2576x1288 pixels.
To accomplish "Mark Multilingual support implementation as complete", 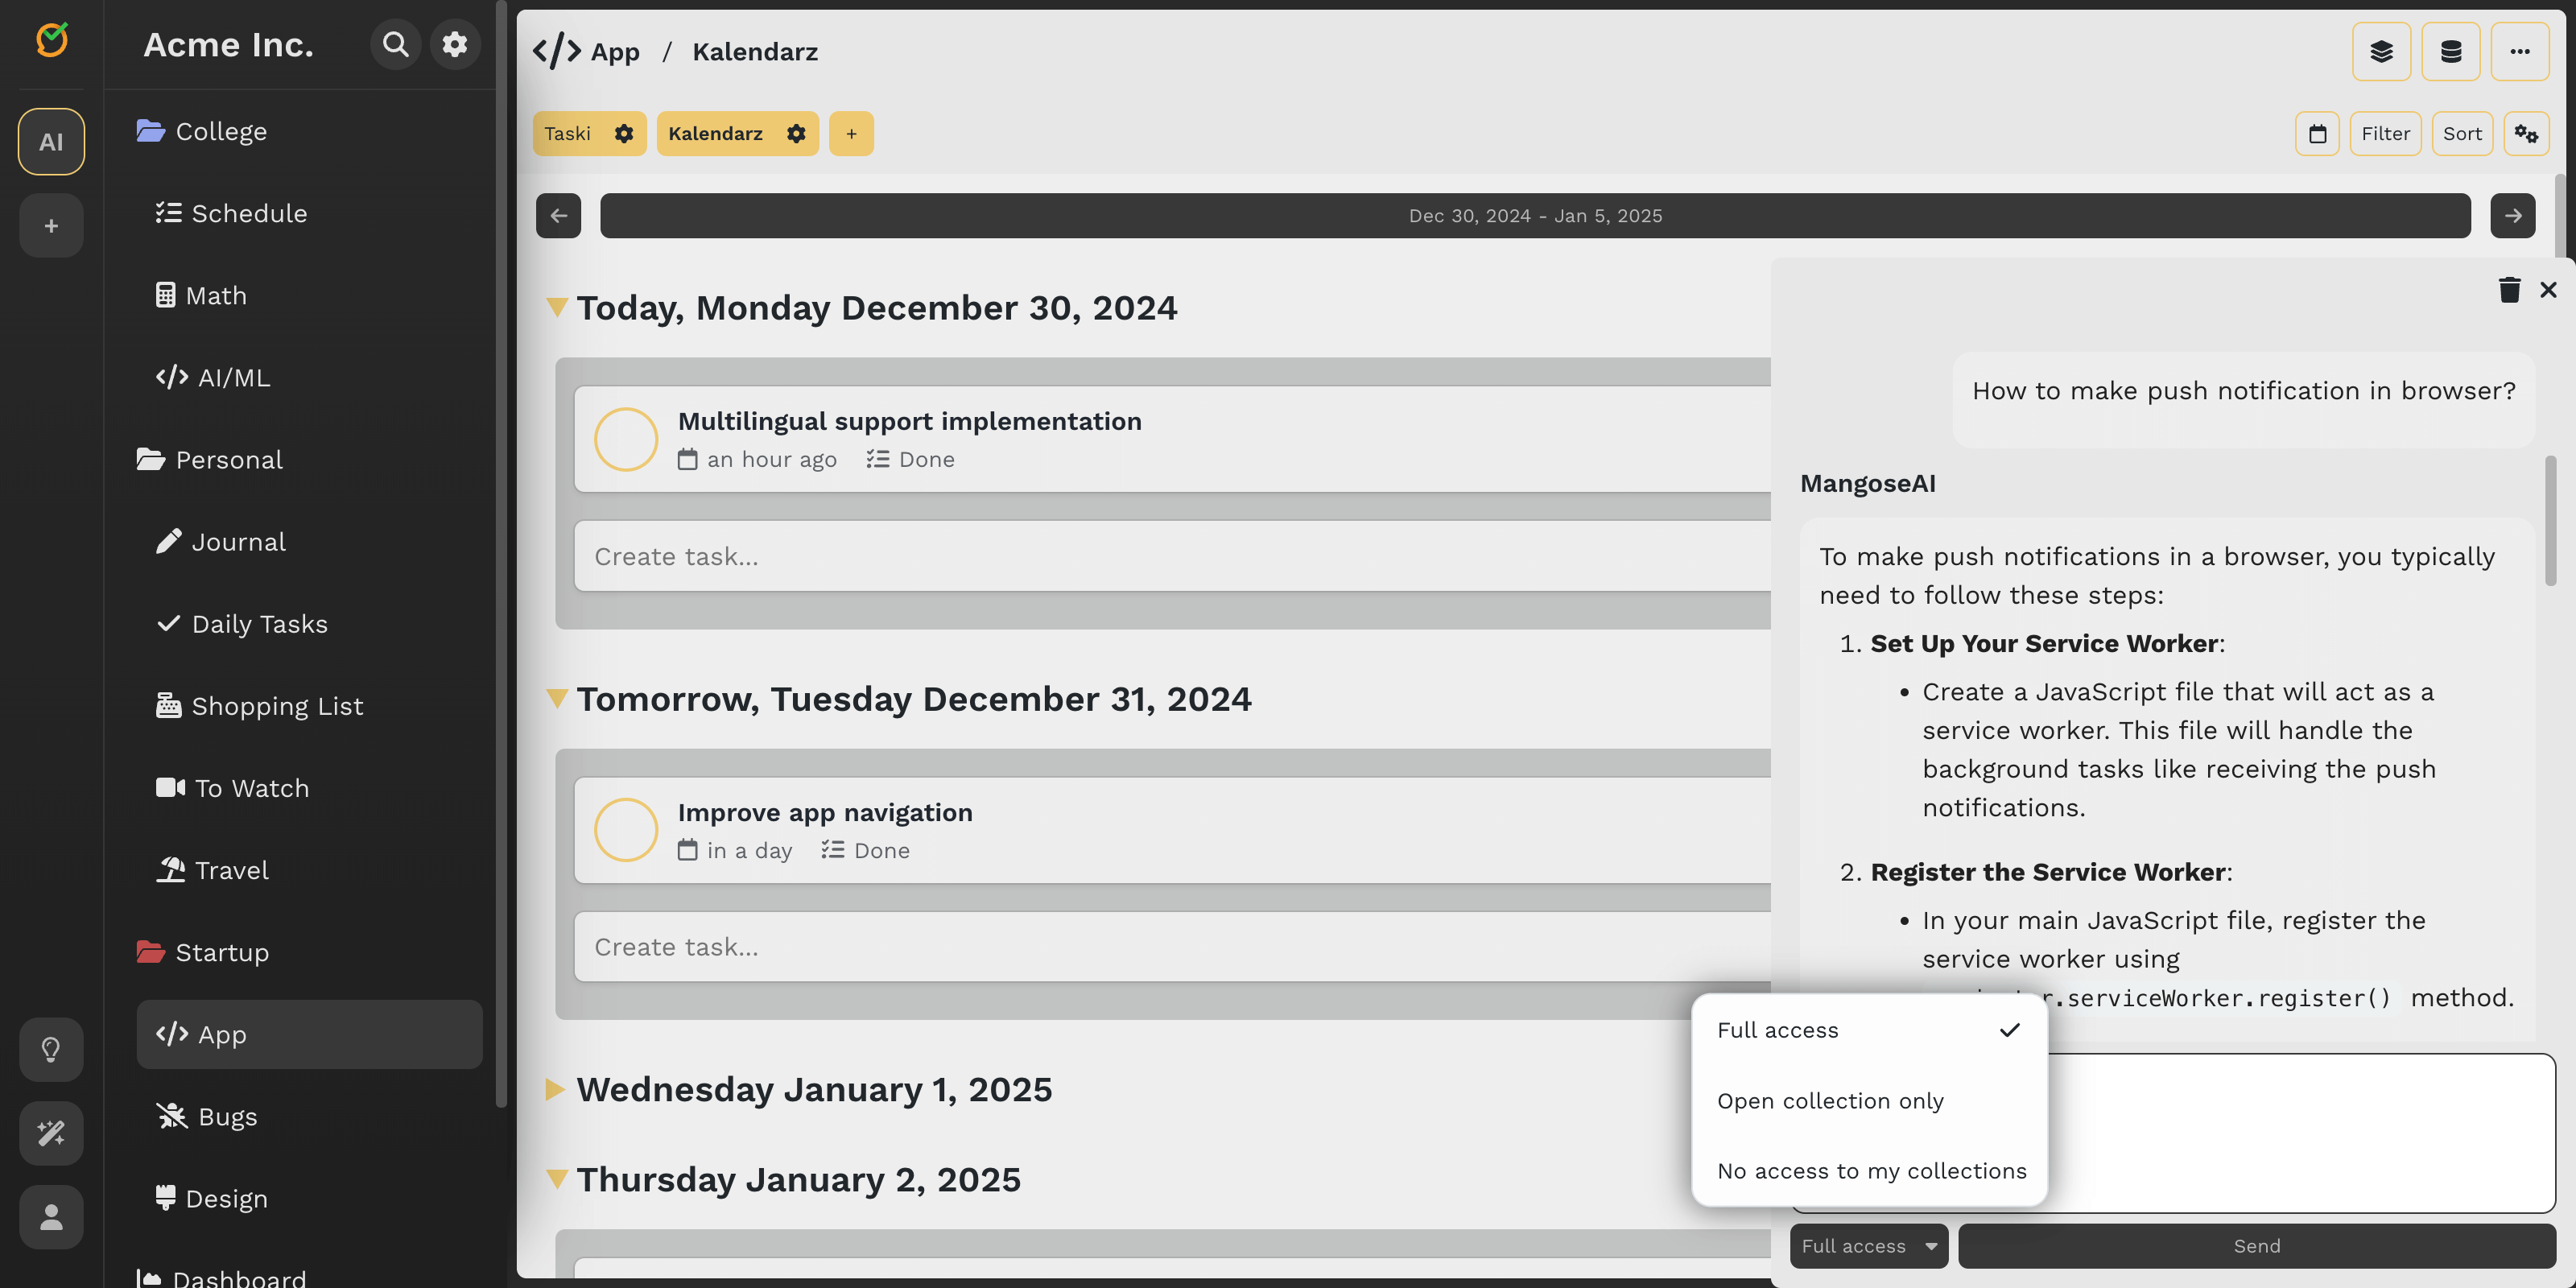I will point(626,439).
